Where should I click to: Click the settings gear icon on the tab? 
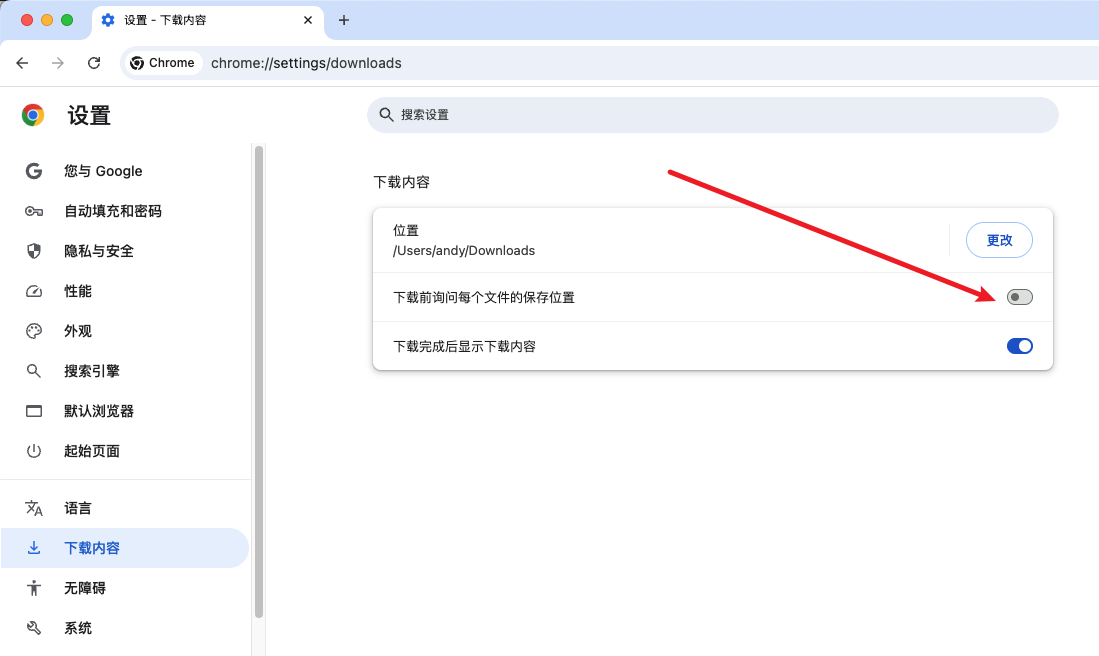coord(108,20)
